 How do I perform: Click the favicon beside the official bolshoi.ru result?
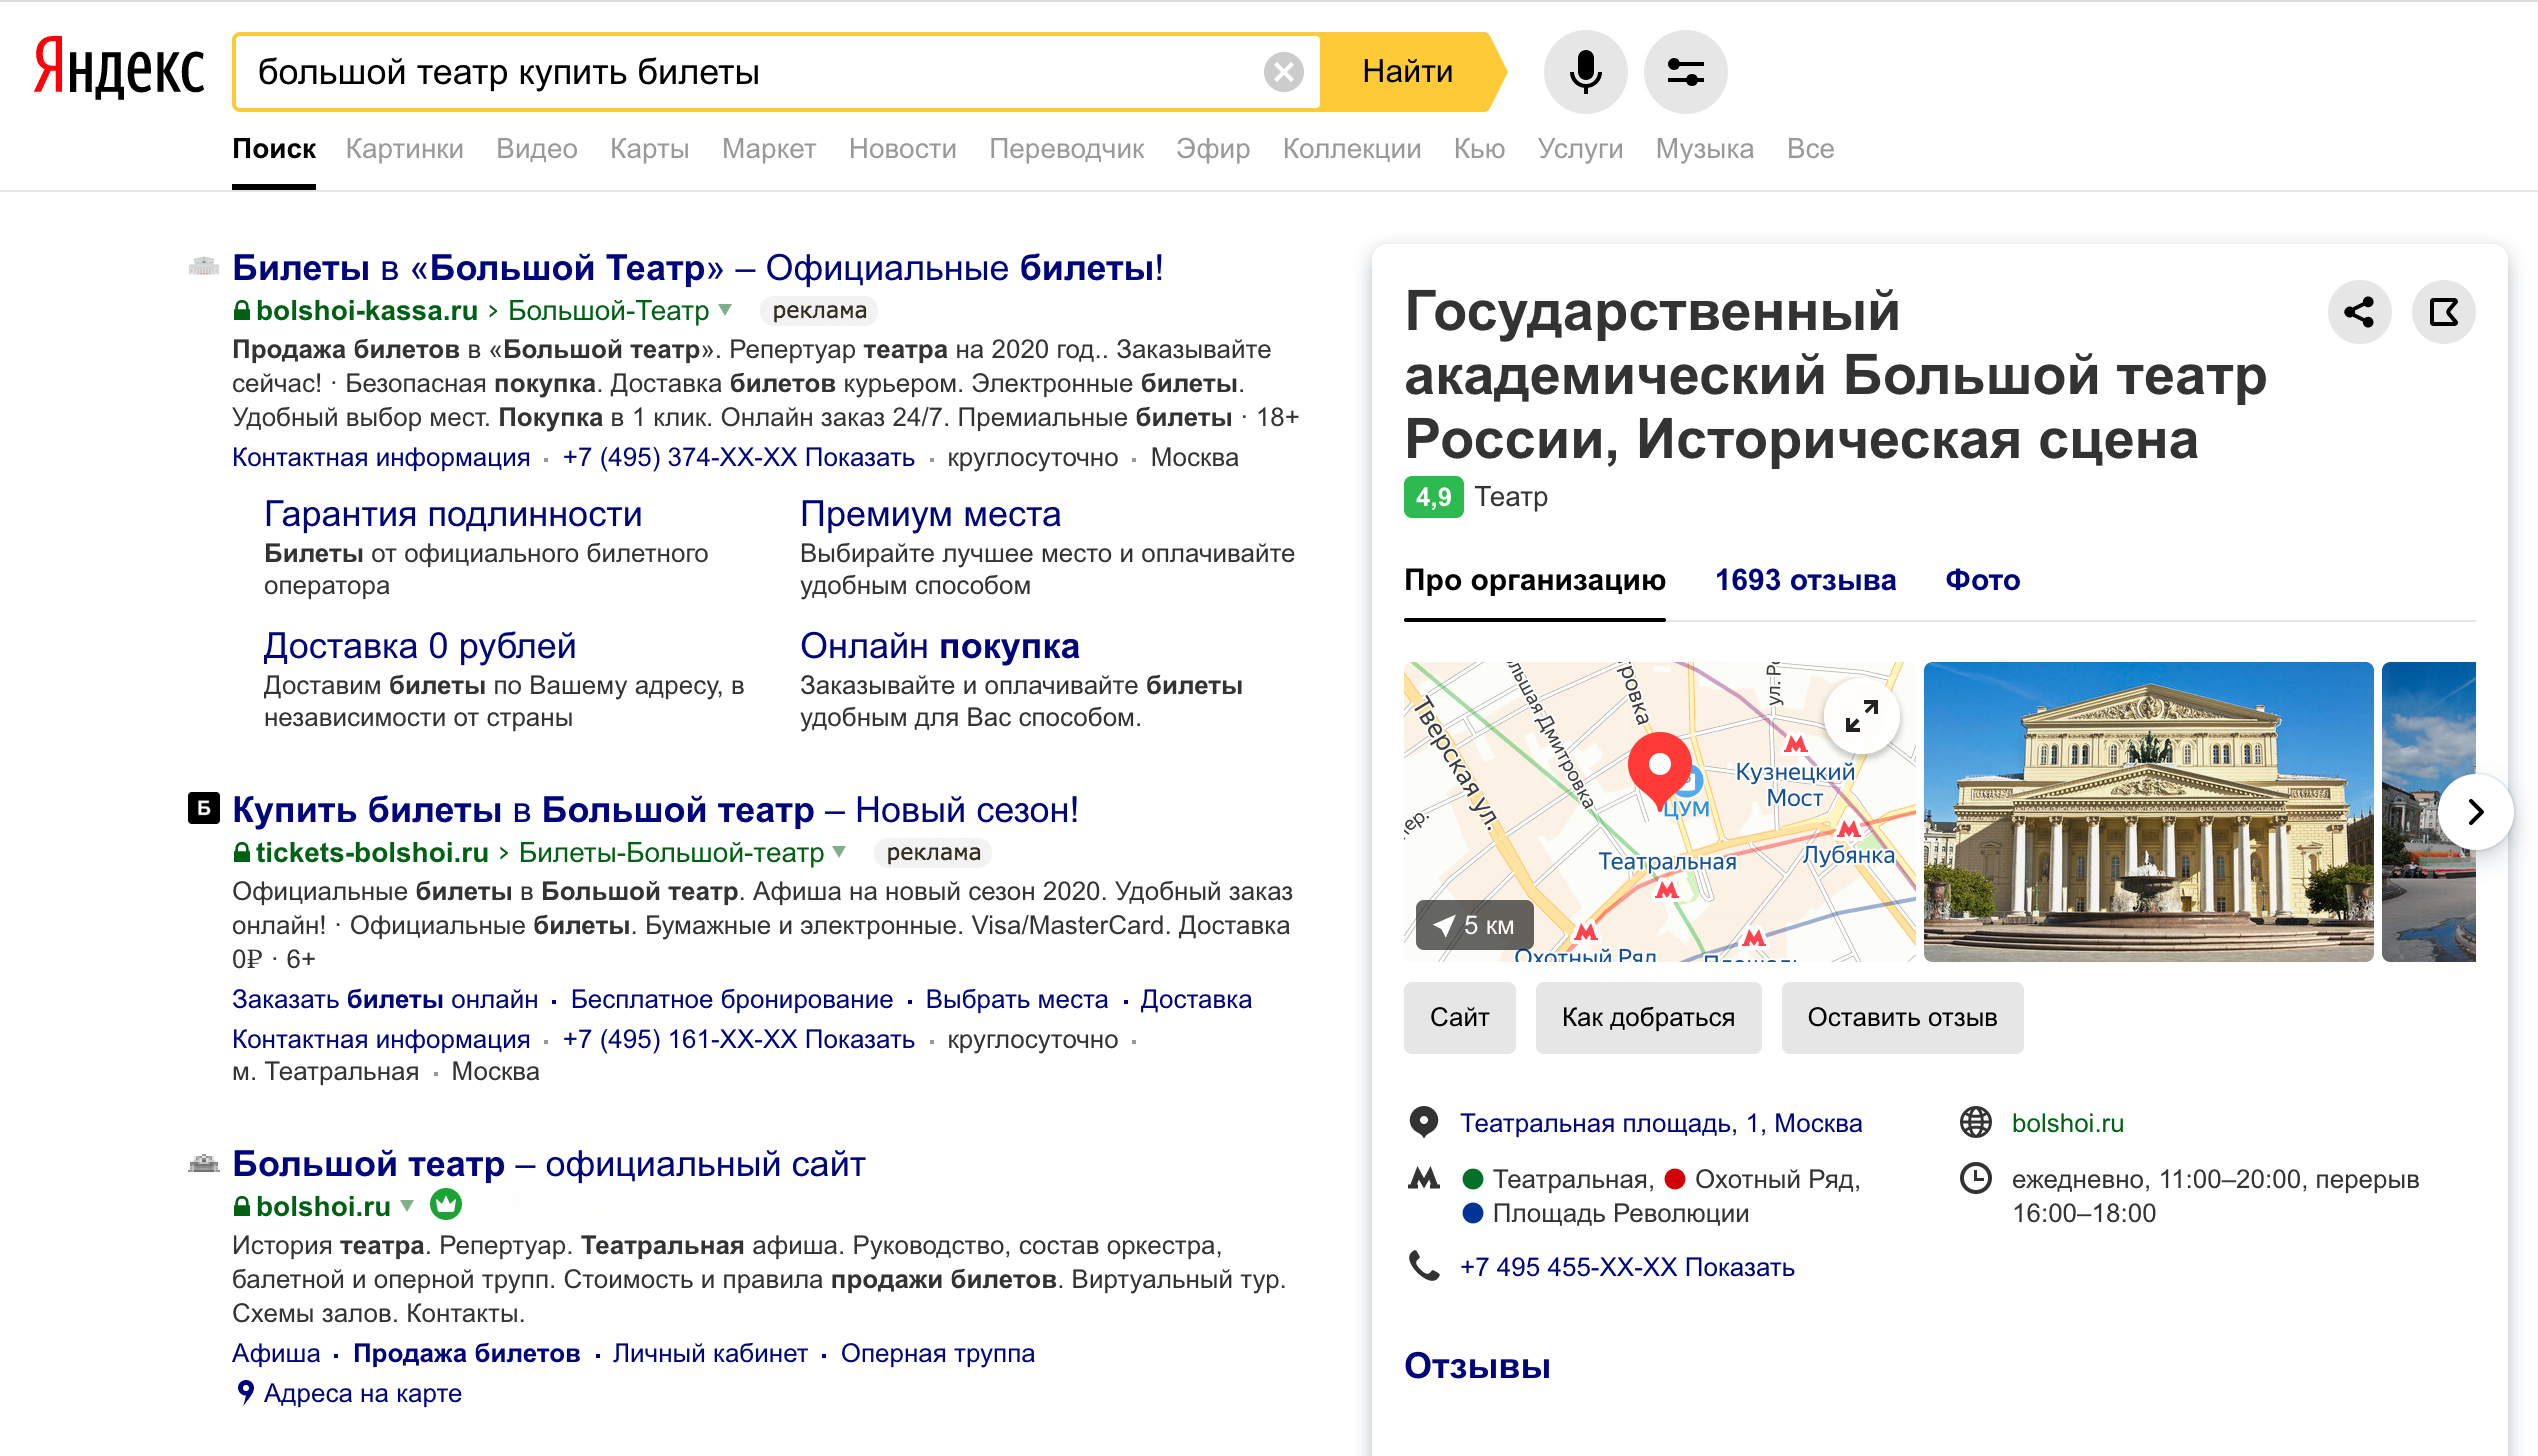[204, 1163]
